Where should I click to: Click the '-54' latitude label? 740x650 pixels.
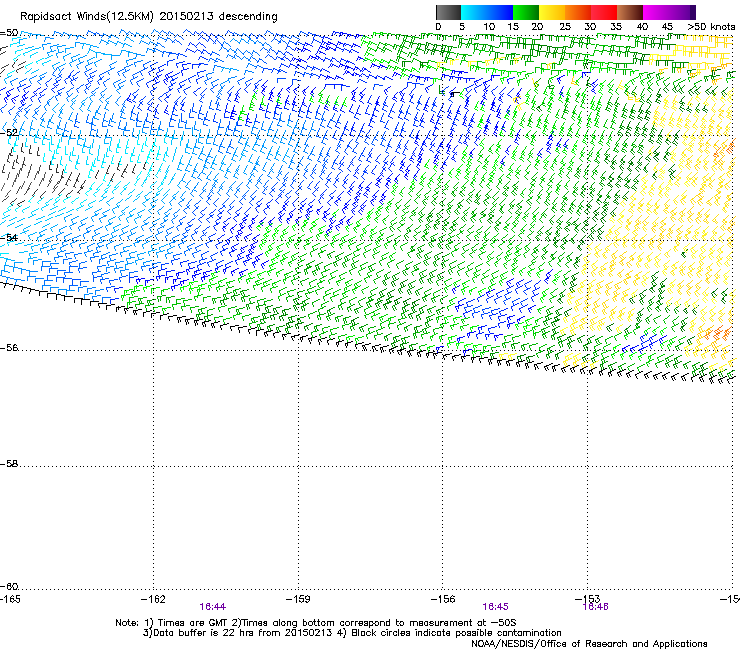tap(9, 237)
